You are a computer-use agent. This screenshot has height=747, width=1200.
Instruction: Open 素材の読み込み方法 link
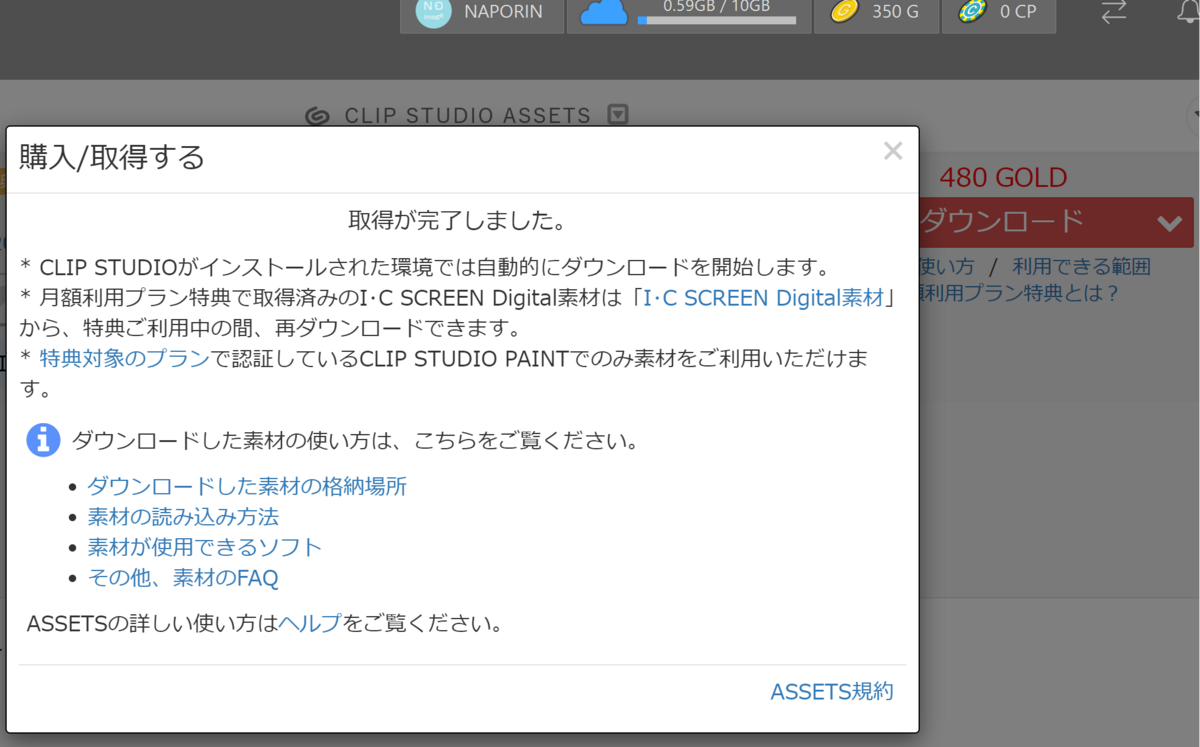coord(183,517)
